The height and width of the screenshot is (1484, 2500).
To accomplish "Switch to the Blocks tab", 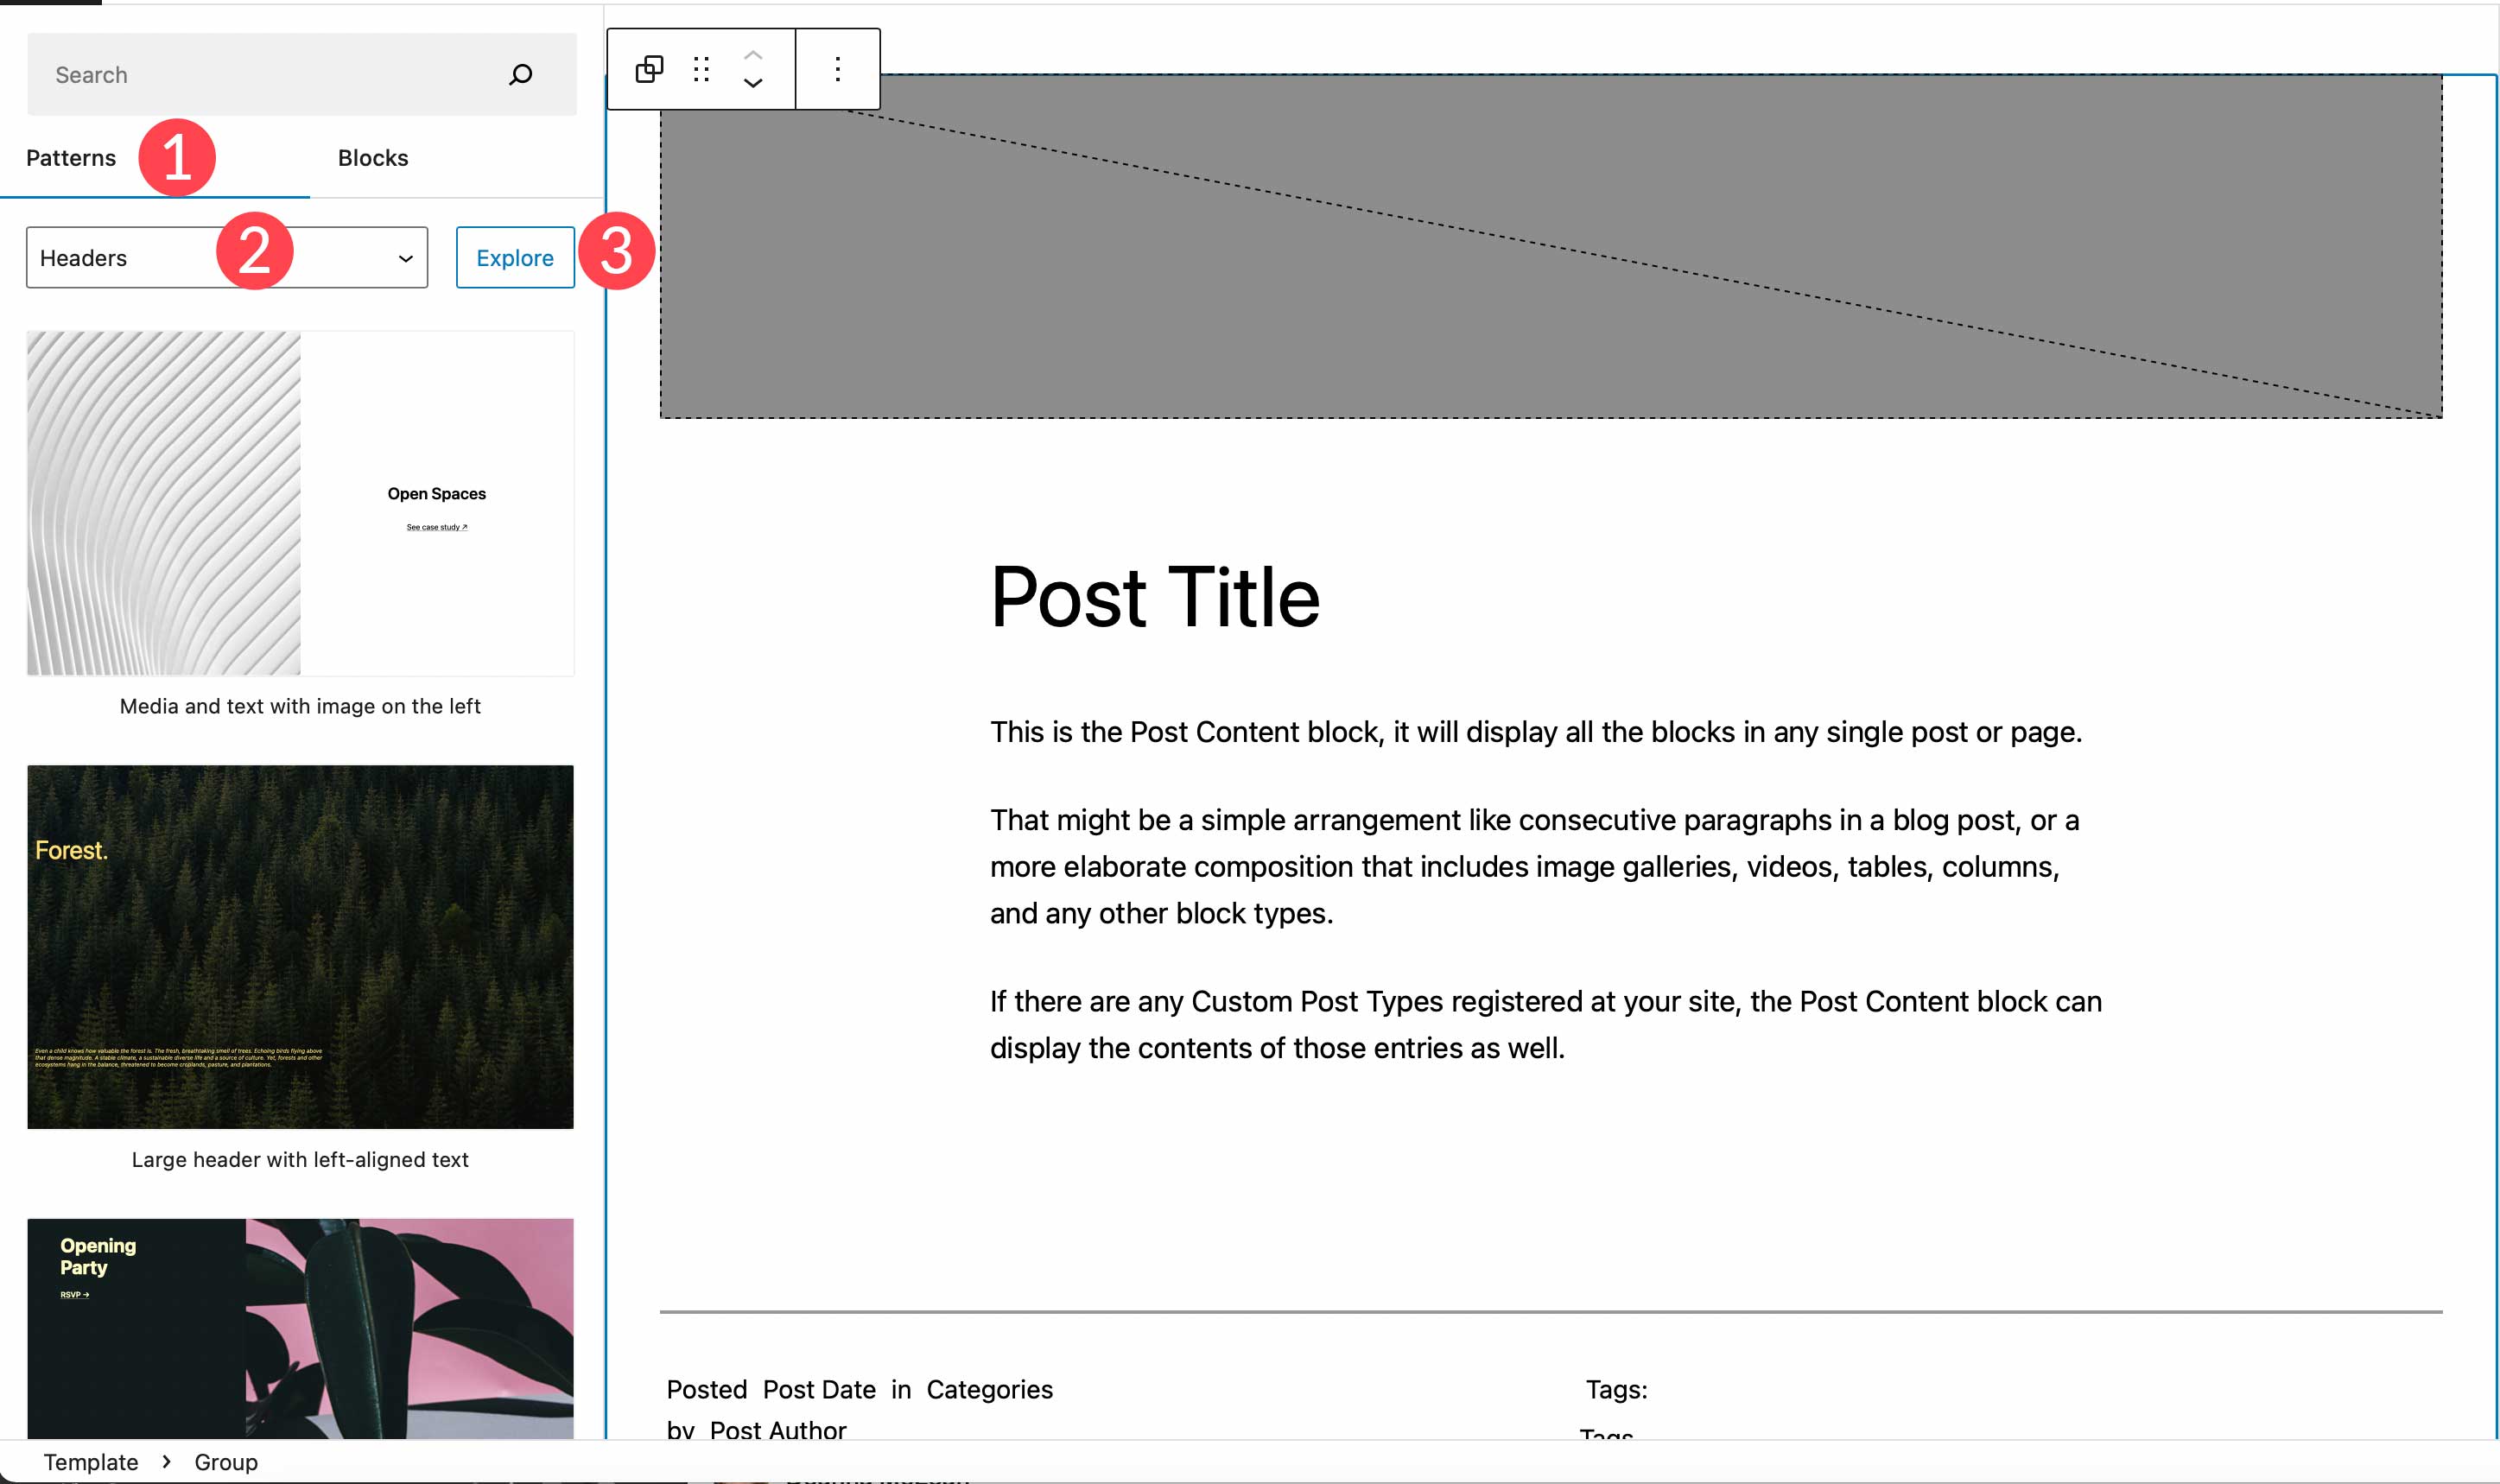I will [x=371, y=157].
